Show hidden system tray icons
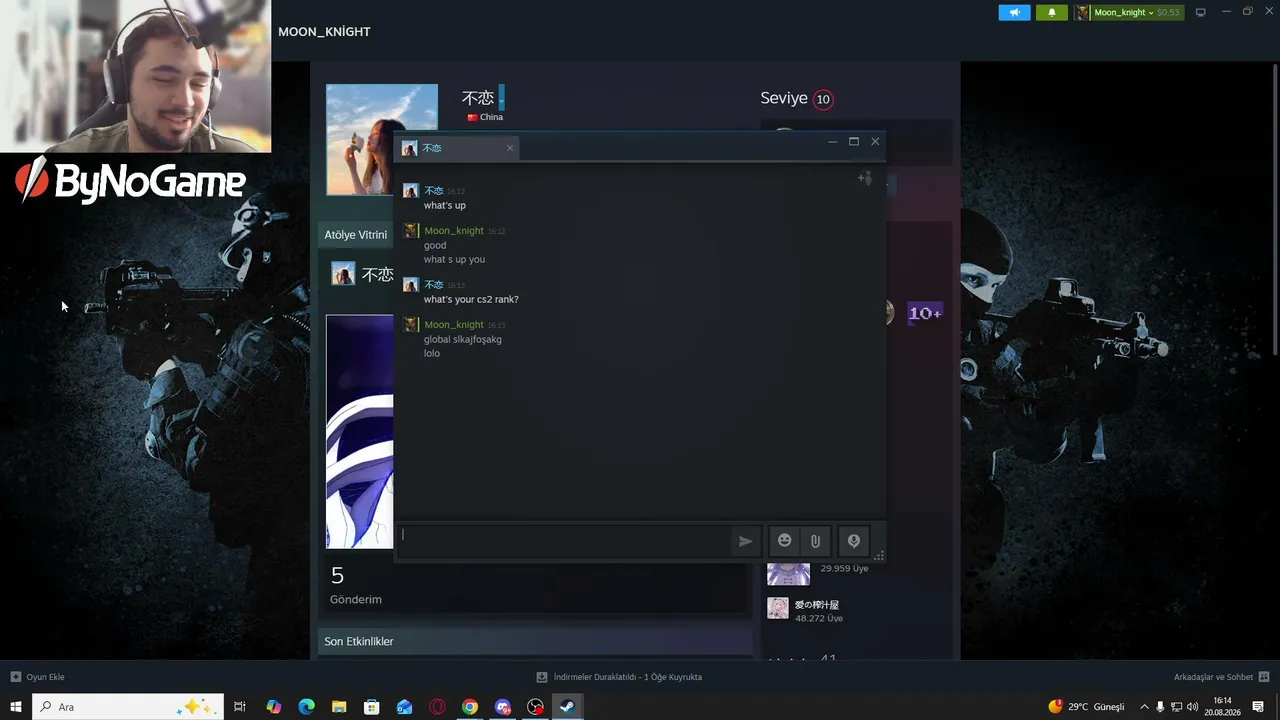 click(1144, 707)
